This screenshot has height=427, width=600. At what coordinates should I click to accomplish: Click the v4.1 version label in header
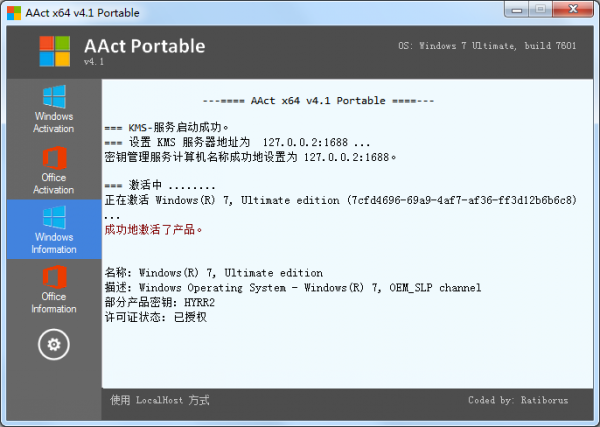[94, 62]
